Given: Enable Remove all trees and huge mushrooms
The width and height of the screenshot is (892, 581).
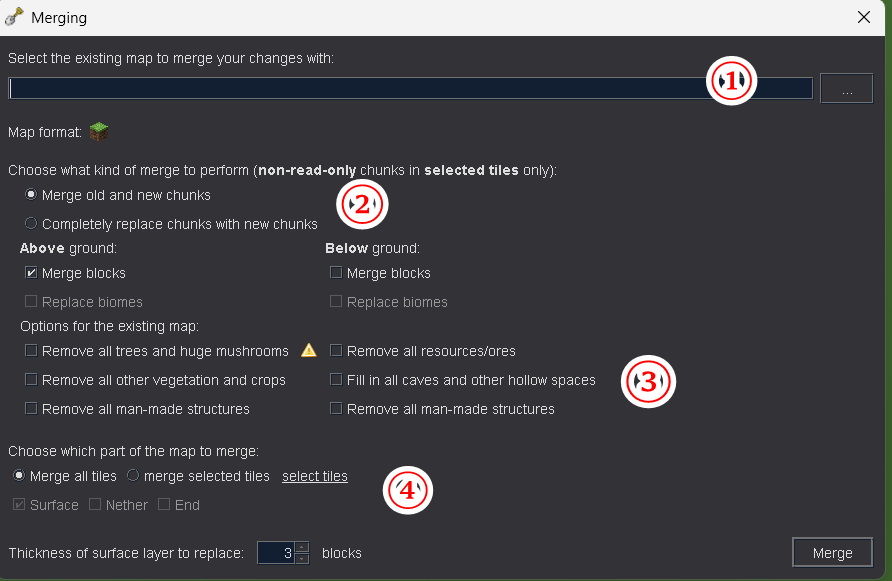Looking at the screenshot, I should point(32,351).
